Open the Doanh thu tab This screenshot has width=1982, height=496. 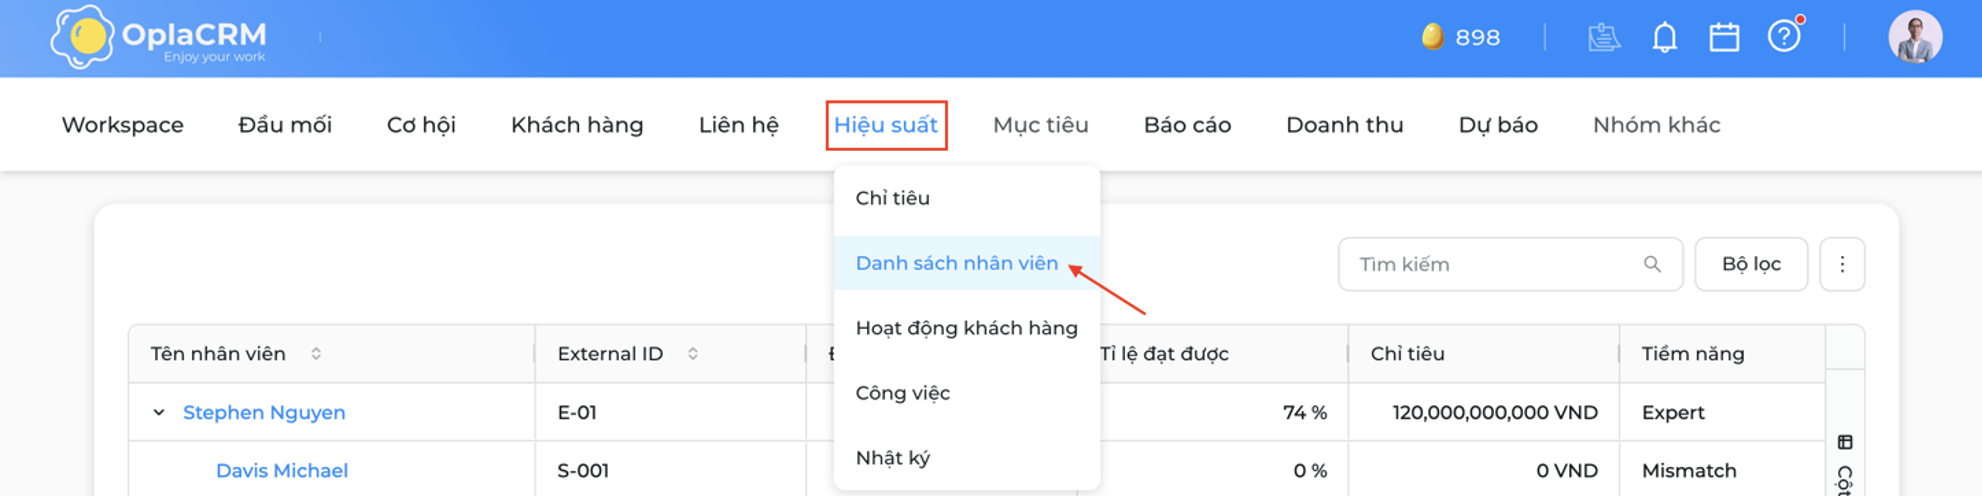[x=1344, y=125]
